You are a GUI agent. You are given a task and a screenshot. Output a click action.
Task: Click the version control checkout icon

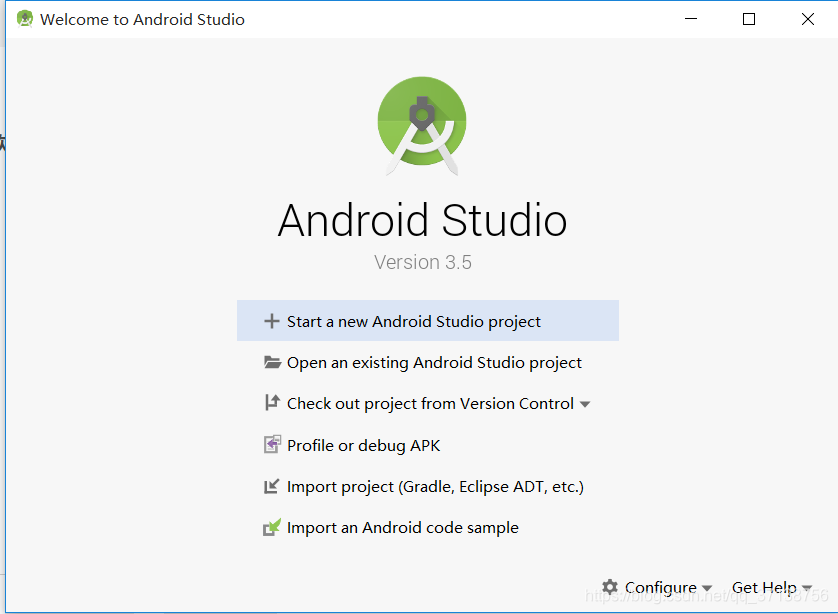pos(272,402)
